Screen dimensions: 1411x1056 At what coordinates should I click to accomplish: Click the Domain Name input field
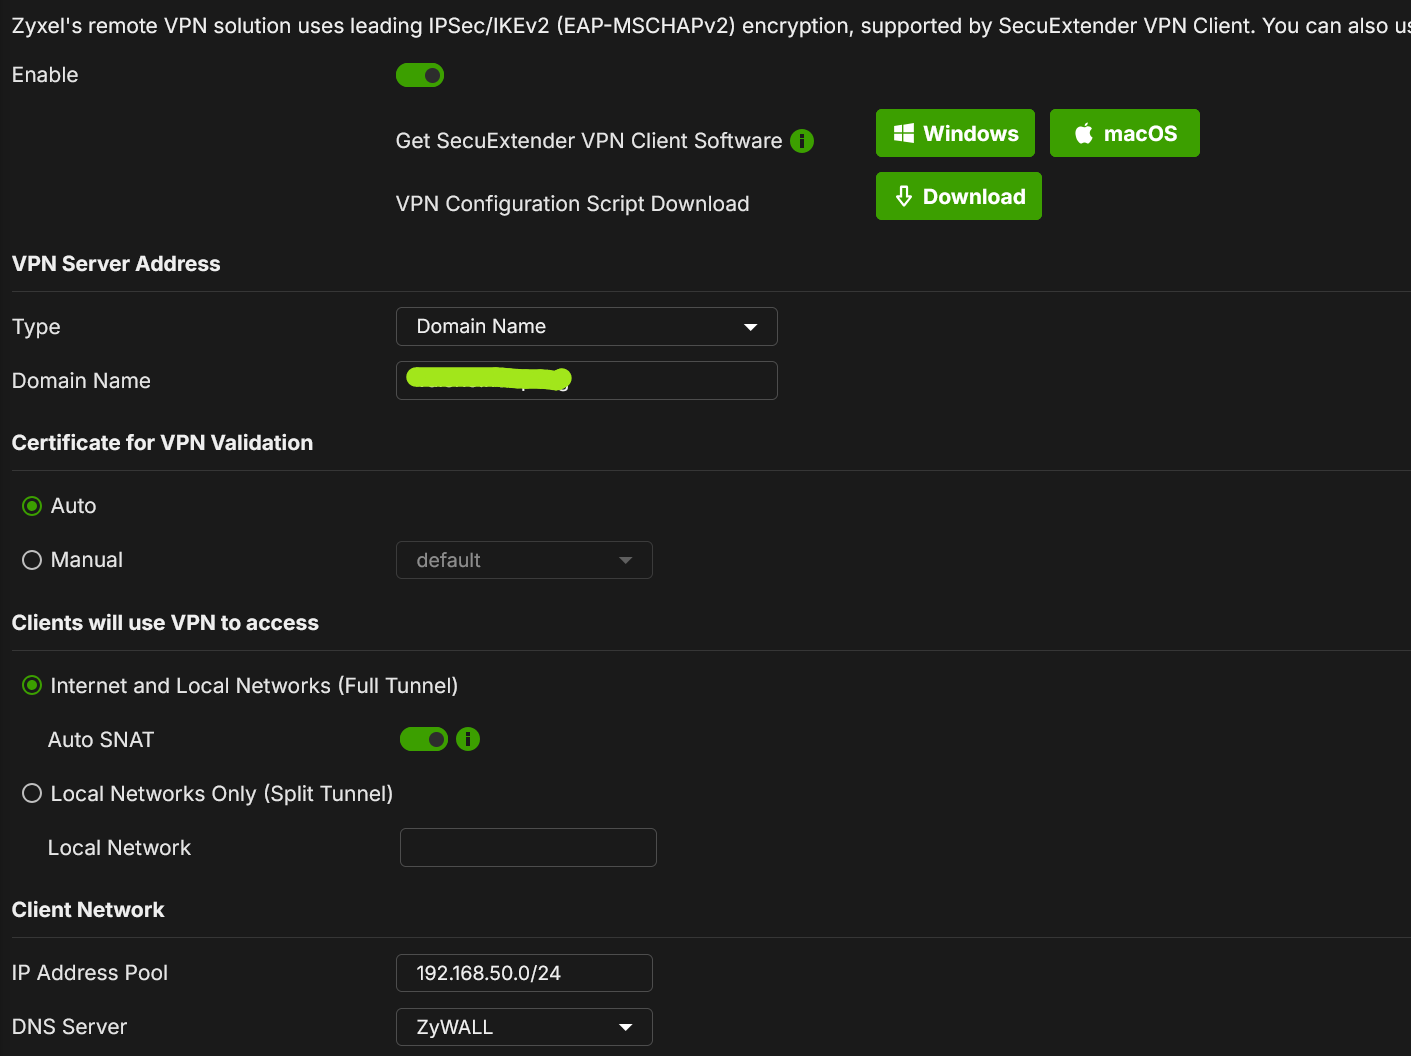tap(586, 380)
